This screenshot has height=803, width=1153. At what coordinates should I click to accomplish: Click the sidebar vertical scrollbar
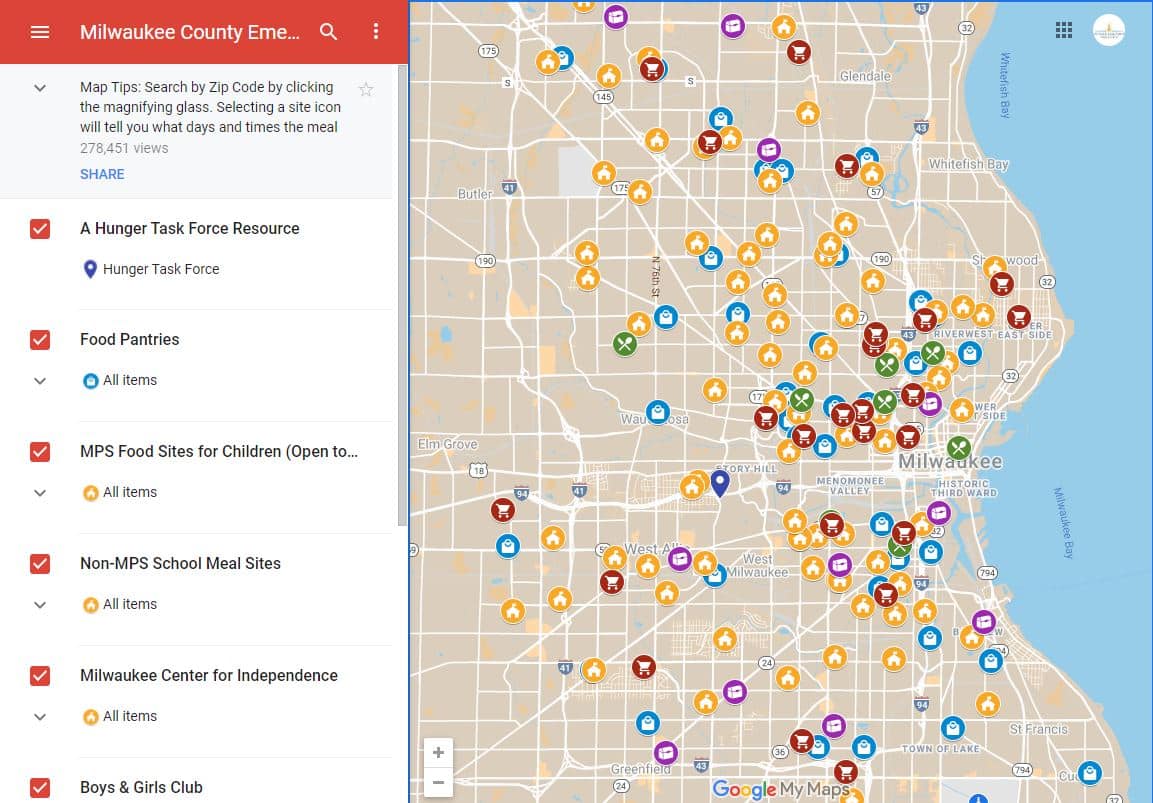click(x=402, y=294)
